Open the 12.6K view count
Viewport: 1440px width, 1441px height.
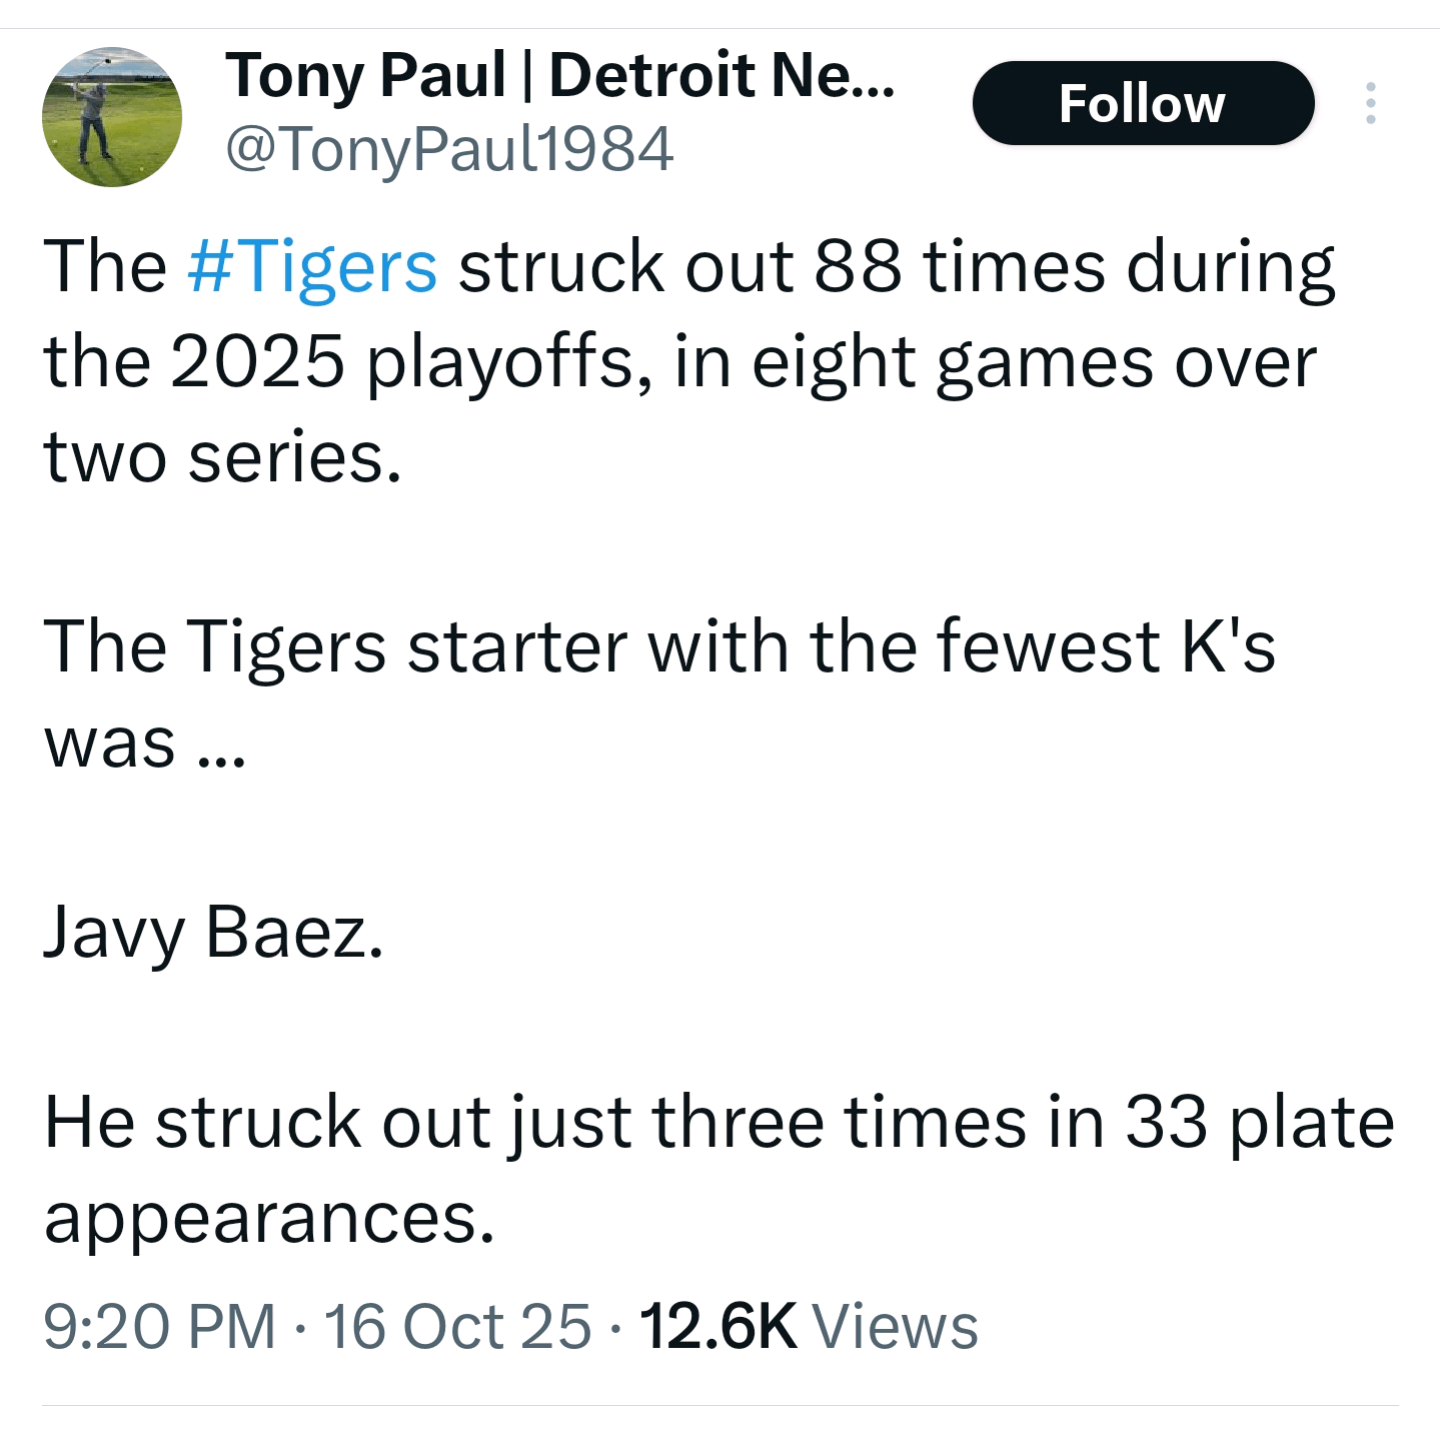point(717,1326)
